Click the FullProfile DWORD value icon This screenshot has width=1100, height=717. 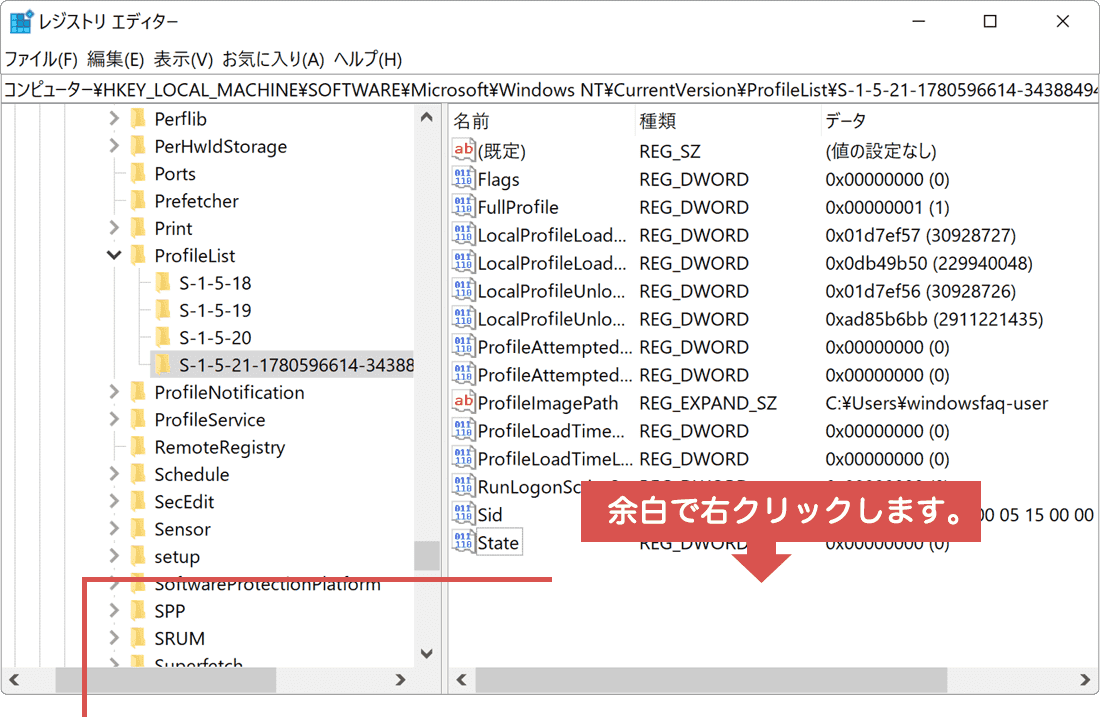pos(464,206)
